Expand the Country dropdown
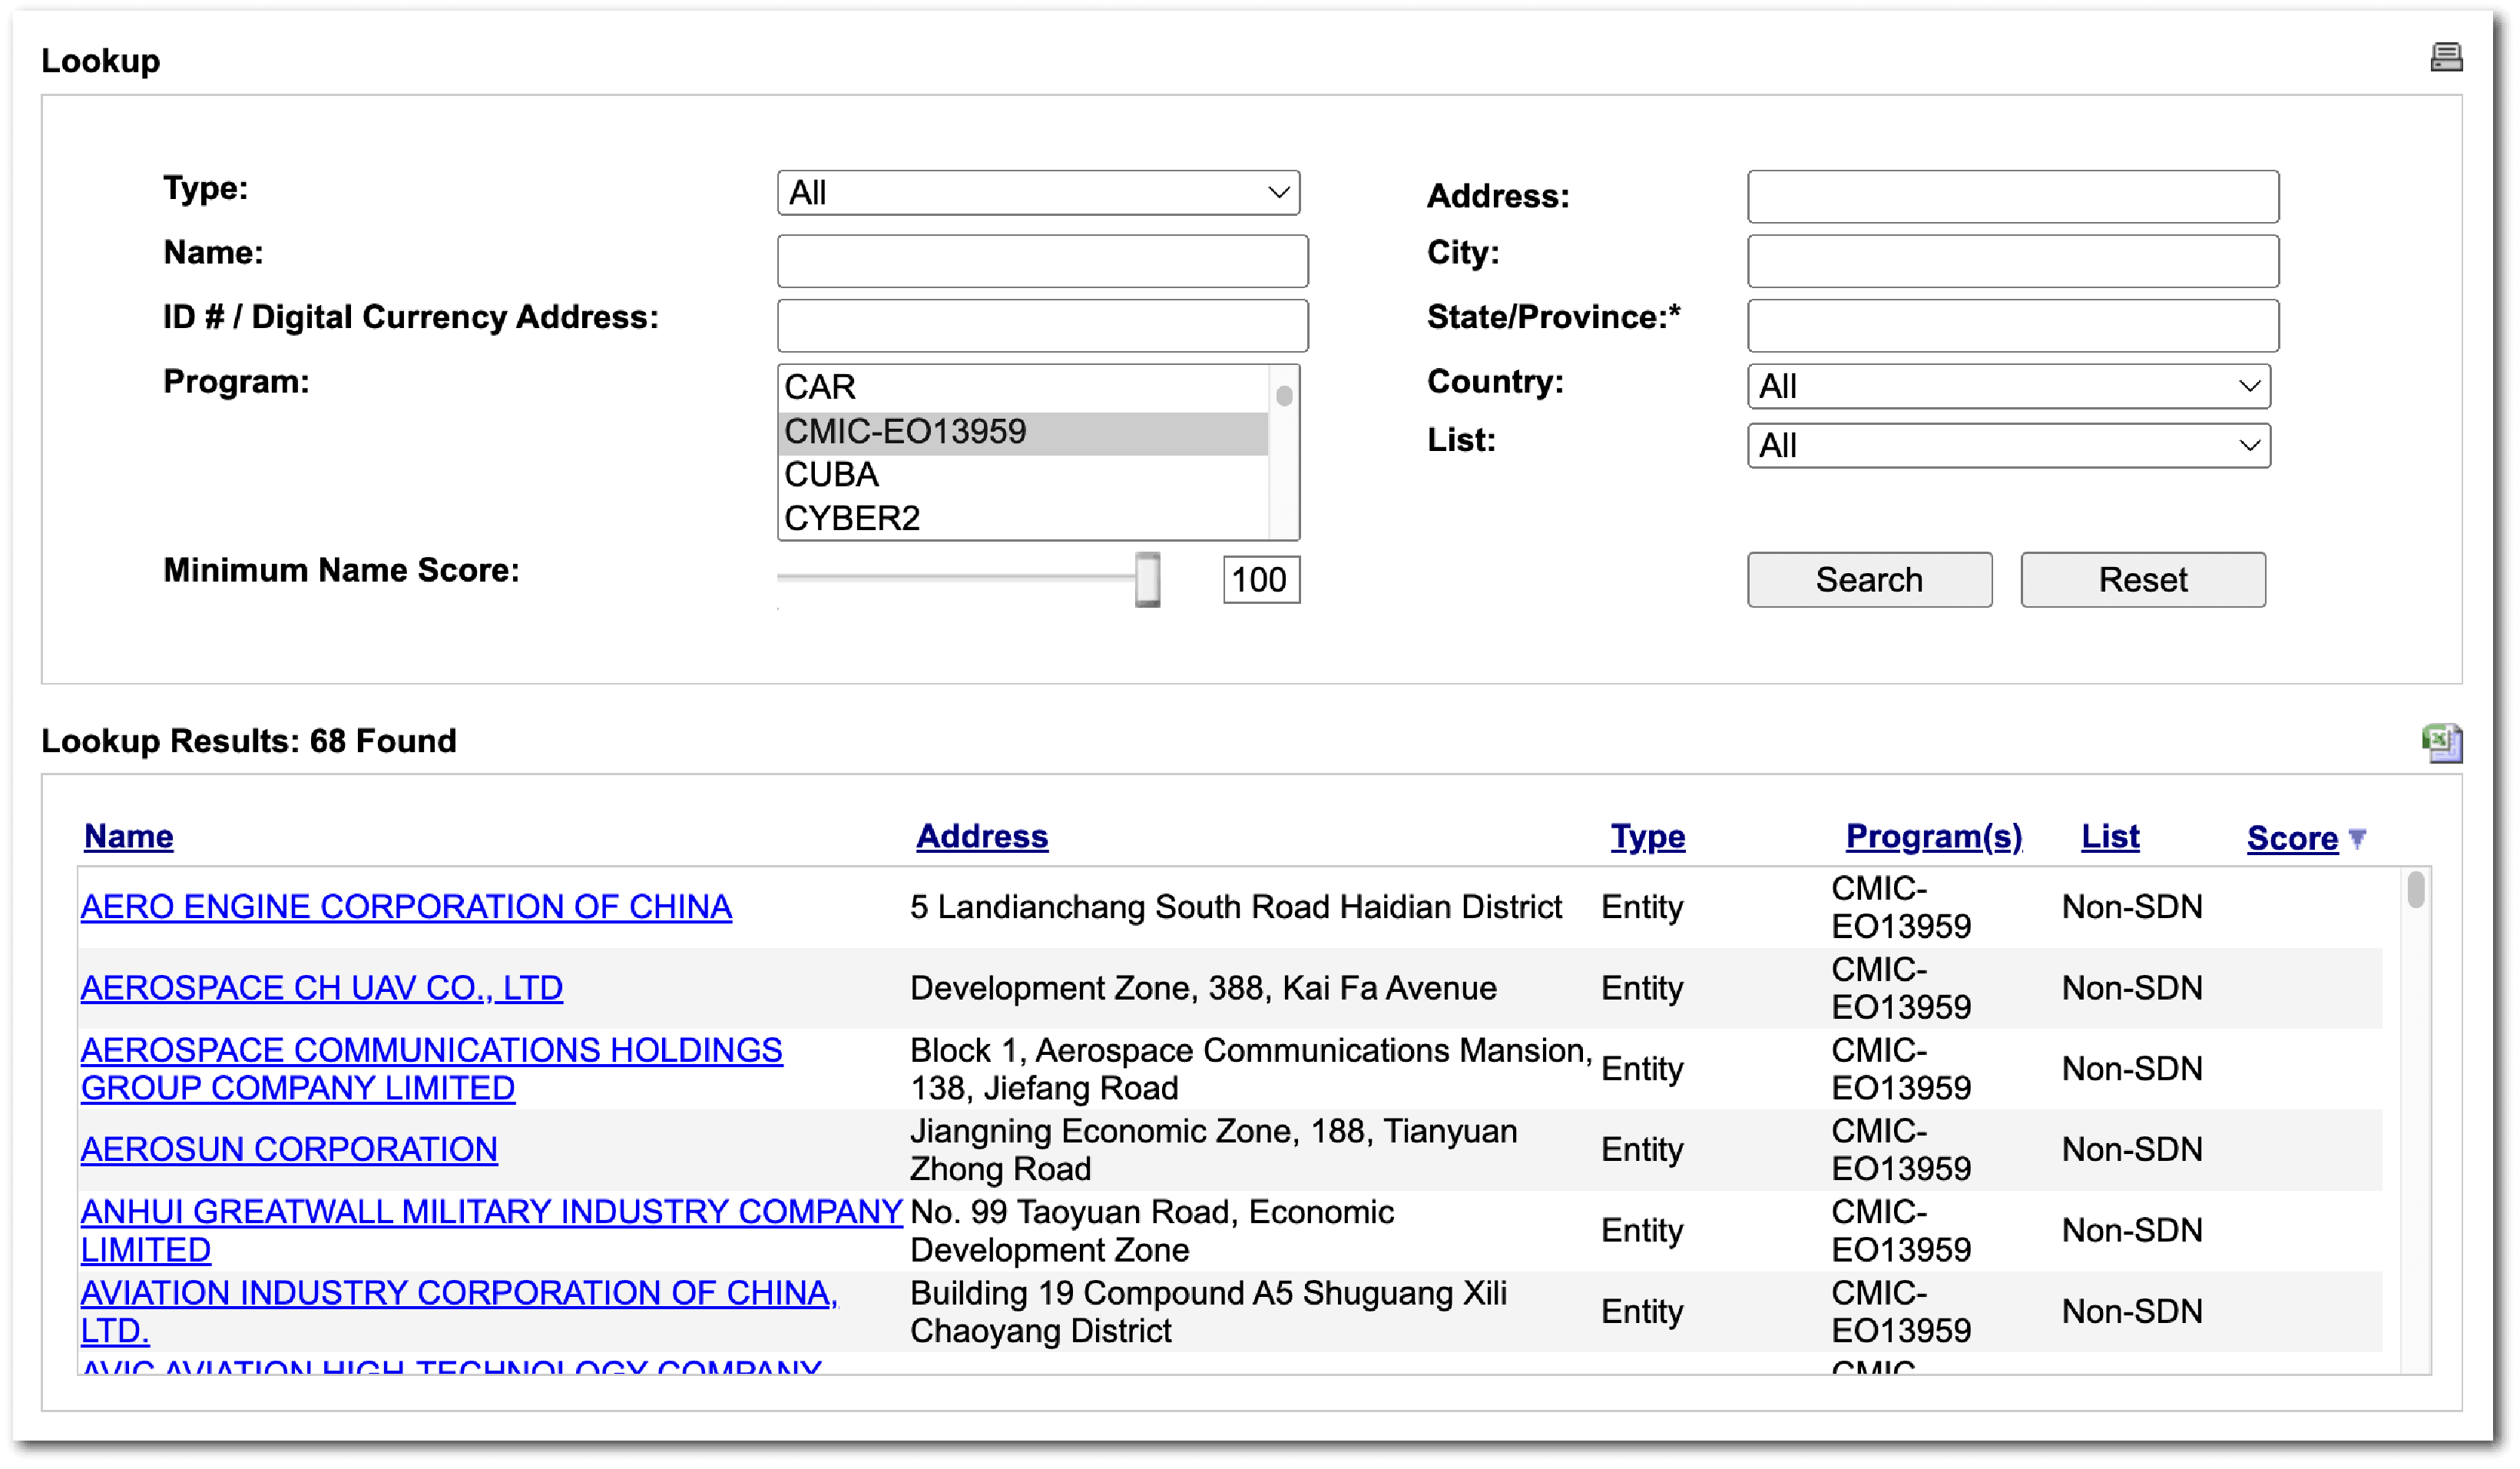This screenshot has height=1469, width=2520. 2008,386
